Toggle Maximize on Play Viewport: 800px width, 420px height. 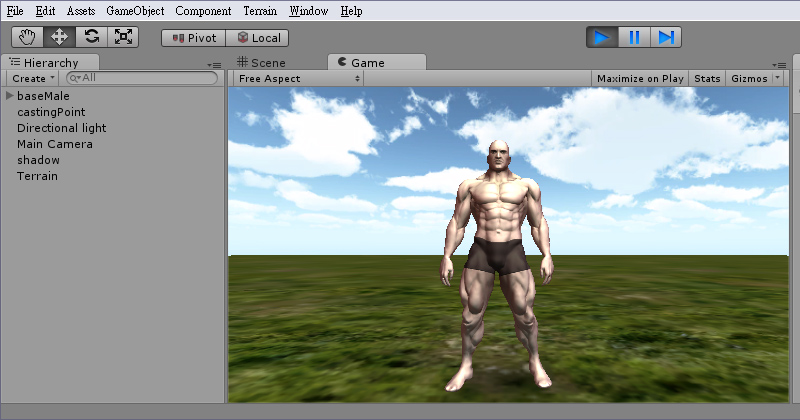point(640,79)
